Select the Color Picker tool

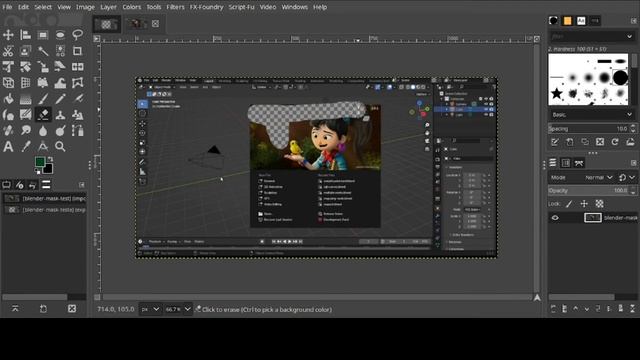coord(26,147)
